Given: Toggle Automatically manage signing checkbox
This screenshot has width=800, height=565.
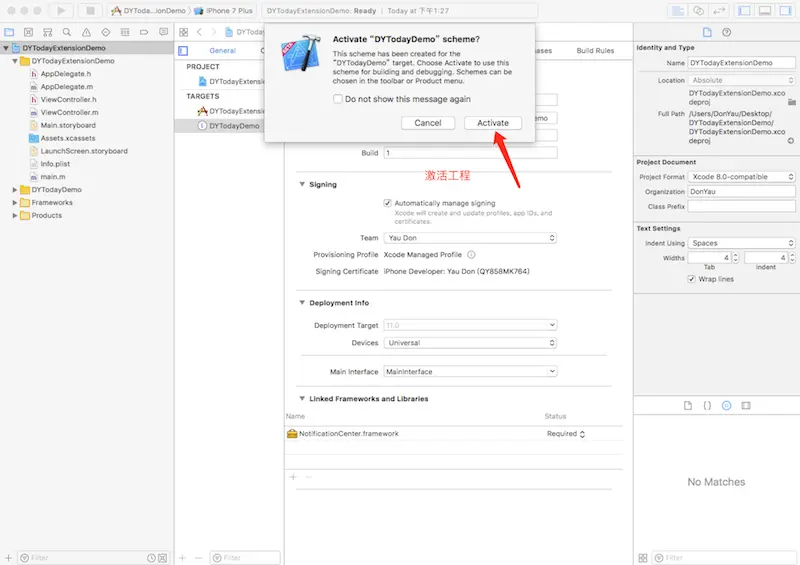Looking at the screenshot, I should coord(388,203).
